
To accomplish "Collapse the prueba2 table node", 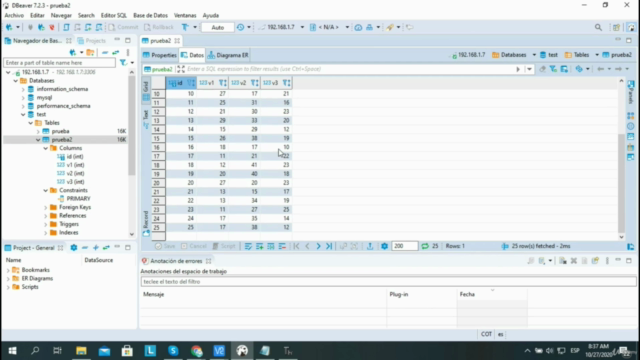I will (38, 140).
